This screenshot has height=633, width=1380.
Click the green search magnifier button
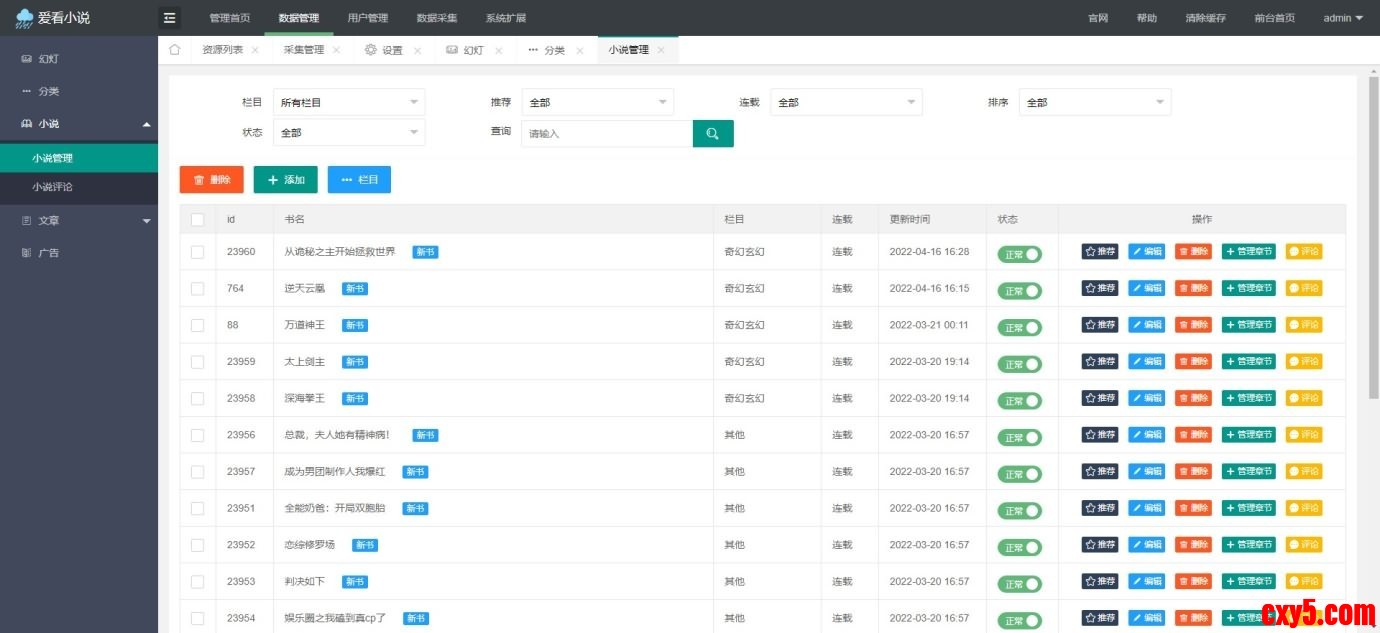pyautogui.click(x=713, y=133)
